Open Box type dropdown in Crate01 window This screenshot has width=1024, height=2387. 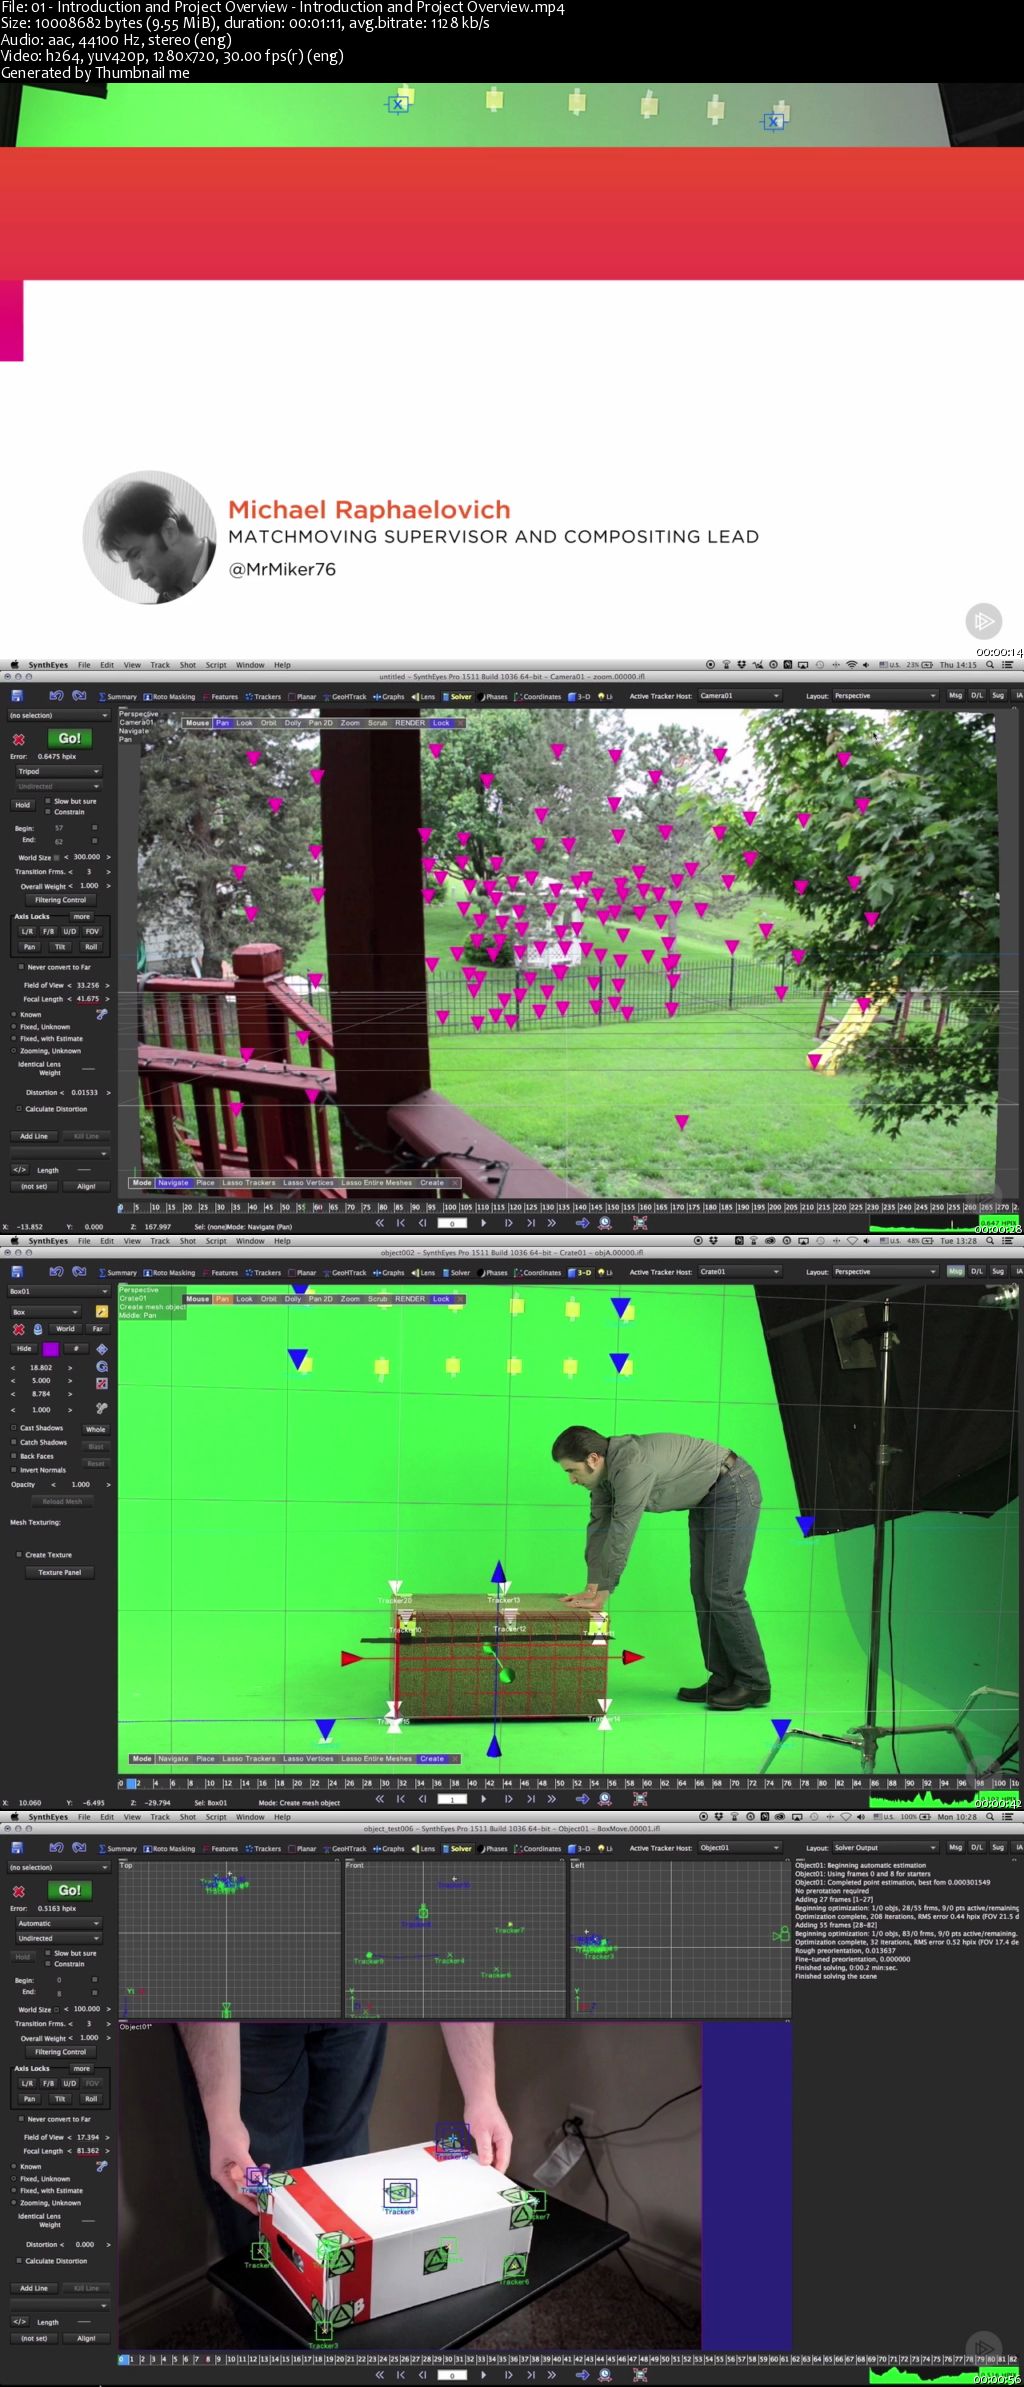(45, 1312)
